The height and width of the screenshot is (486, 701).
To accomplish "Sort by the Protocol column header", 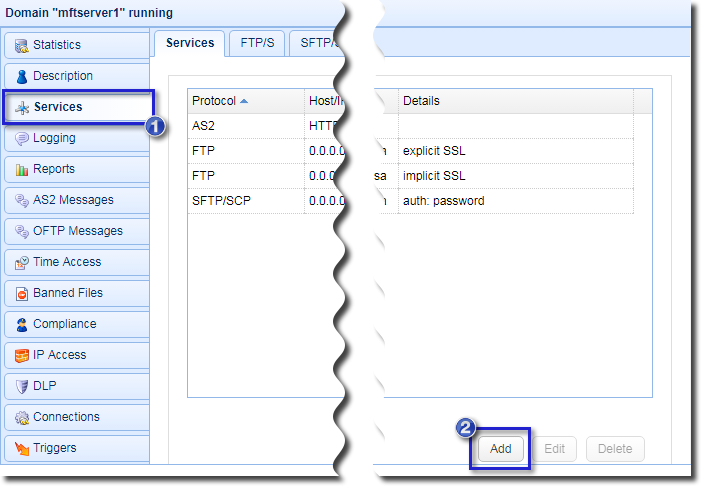I will (246, 101).
